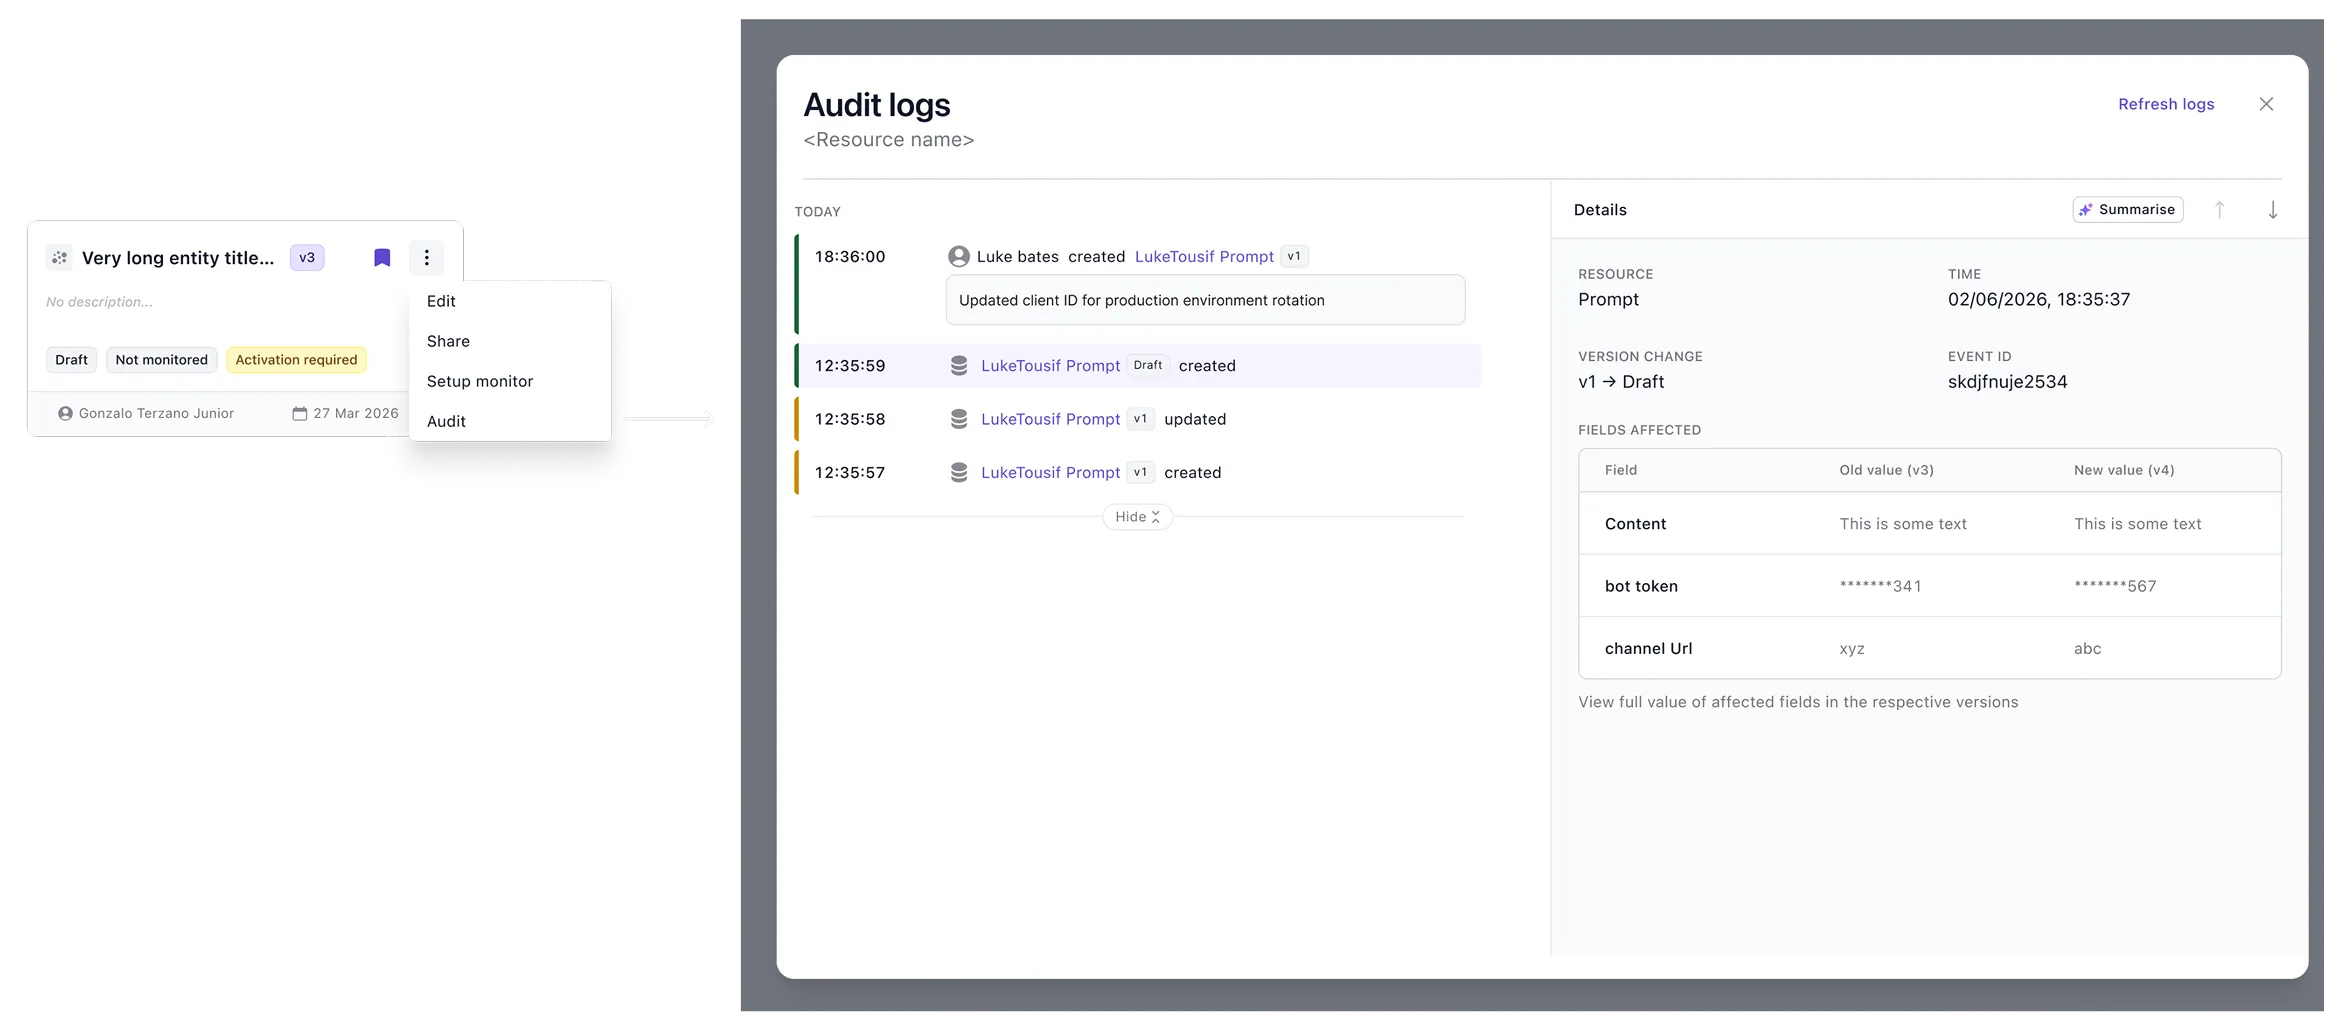Click v1 badge in the 18:36:00 entry

click(1294, 256)
